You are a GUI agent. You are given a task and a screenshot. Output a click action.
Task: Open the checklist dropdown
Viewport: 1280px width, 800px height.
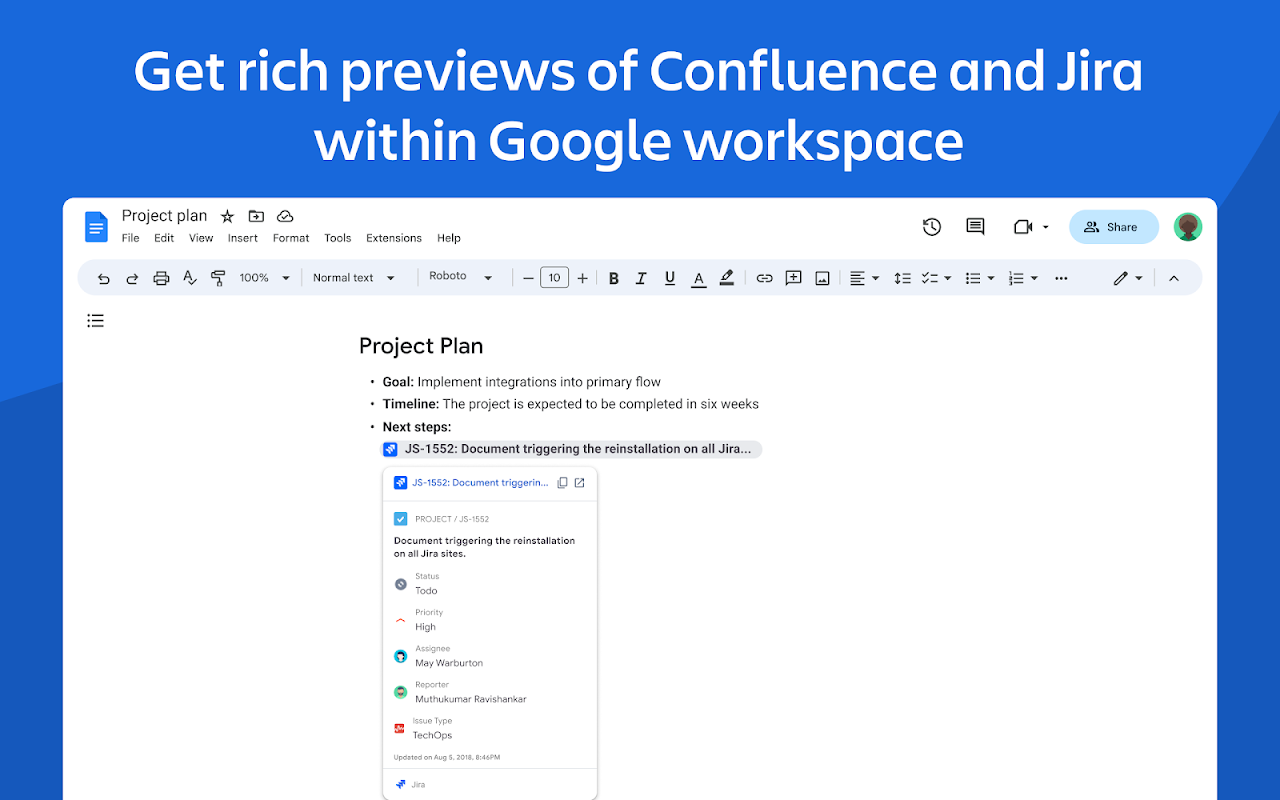click(936, 278)
